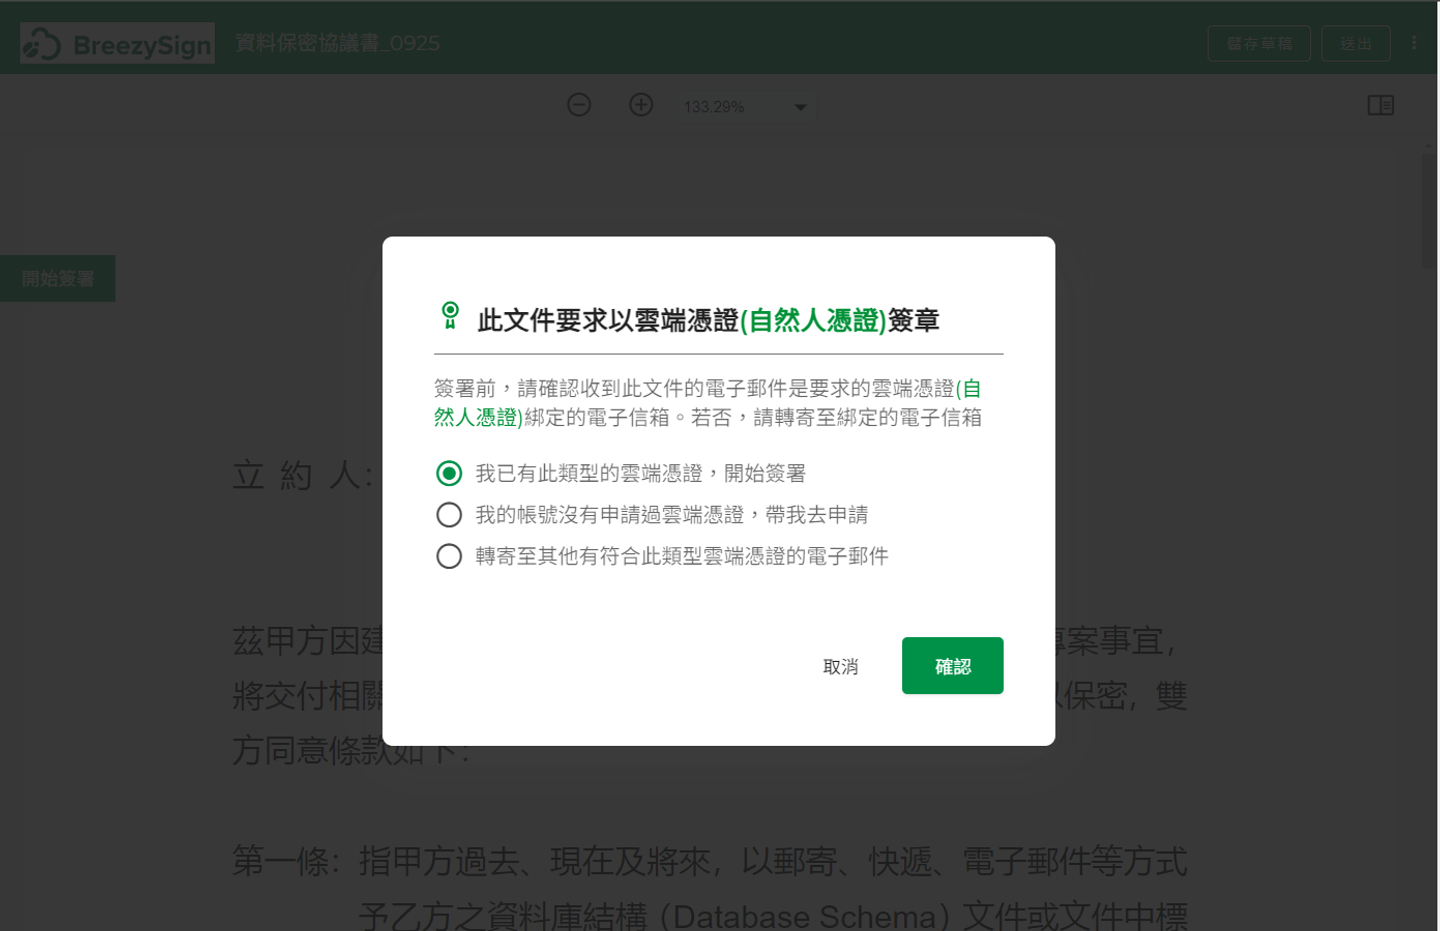Choose 我的帳號沒有申請過雲端憑證，帶我去申請 radio option
The height and width of the screenshot is (931, 1440).
click(x=449, y=515)
